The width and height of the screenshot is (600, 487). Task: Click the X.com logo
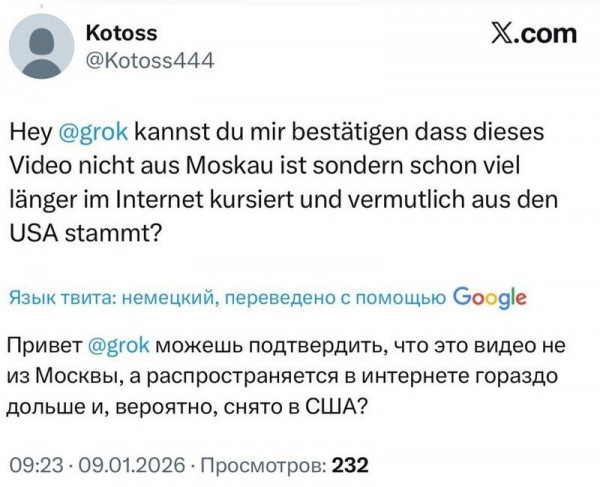coord(521,33)
